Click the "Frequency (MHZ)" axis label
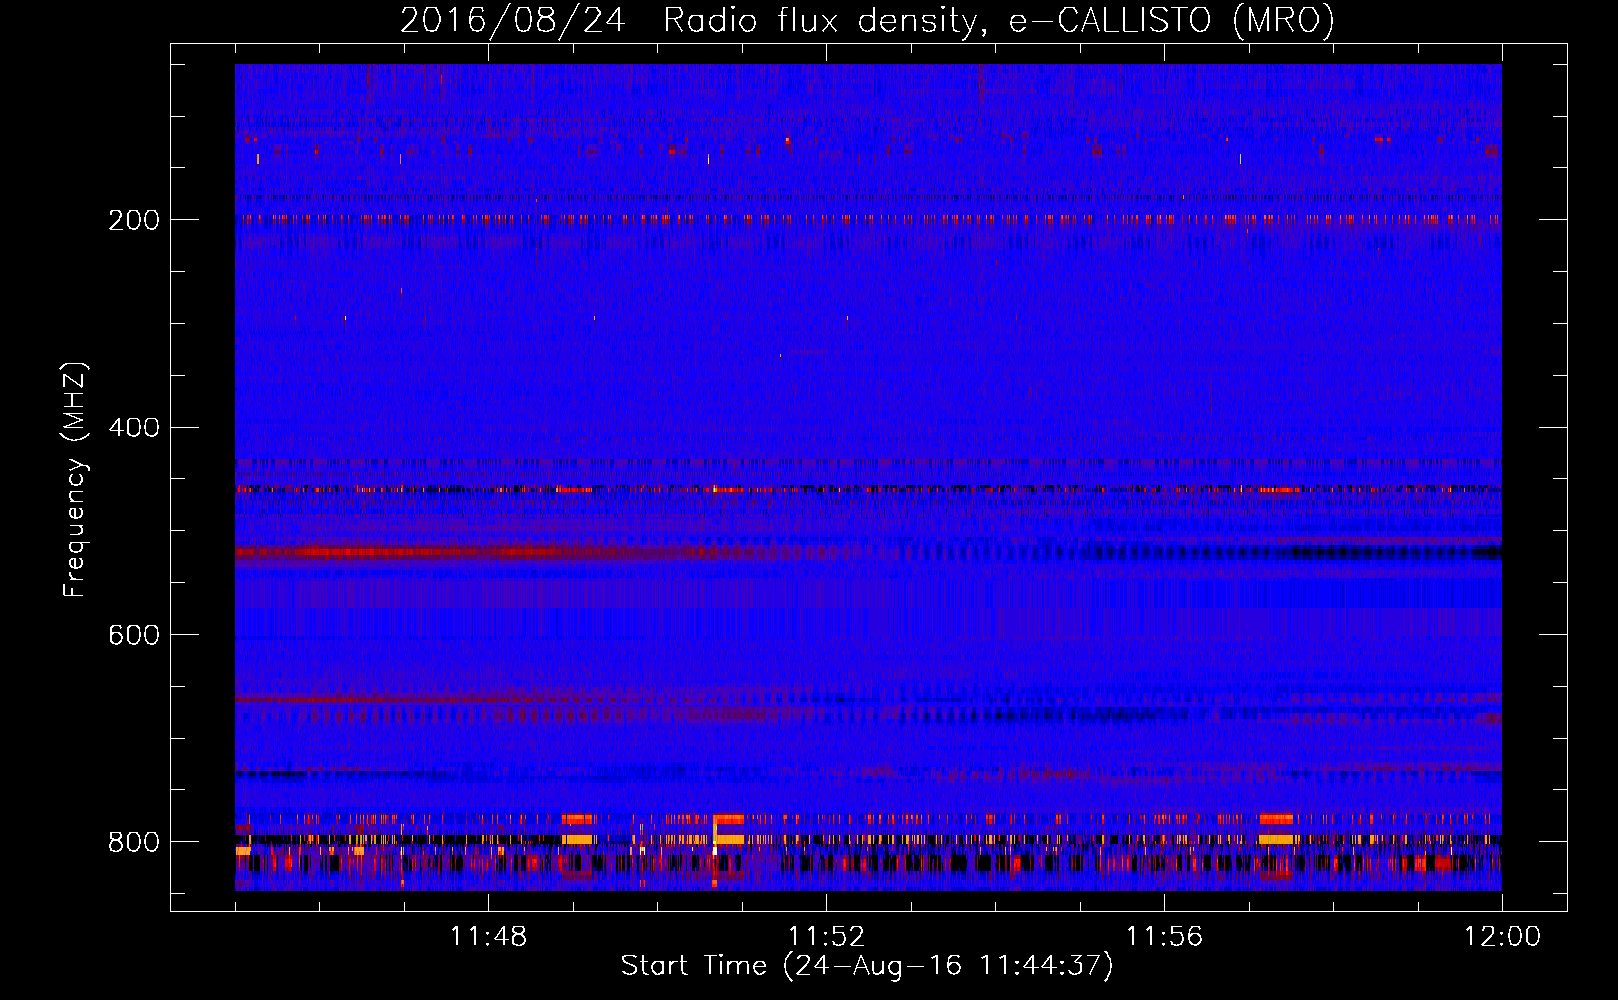 (75, 479)
